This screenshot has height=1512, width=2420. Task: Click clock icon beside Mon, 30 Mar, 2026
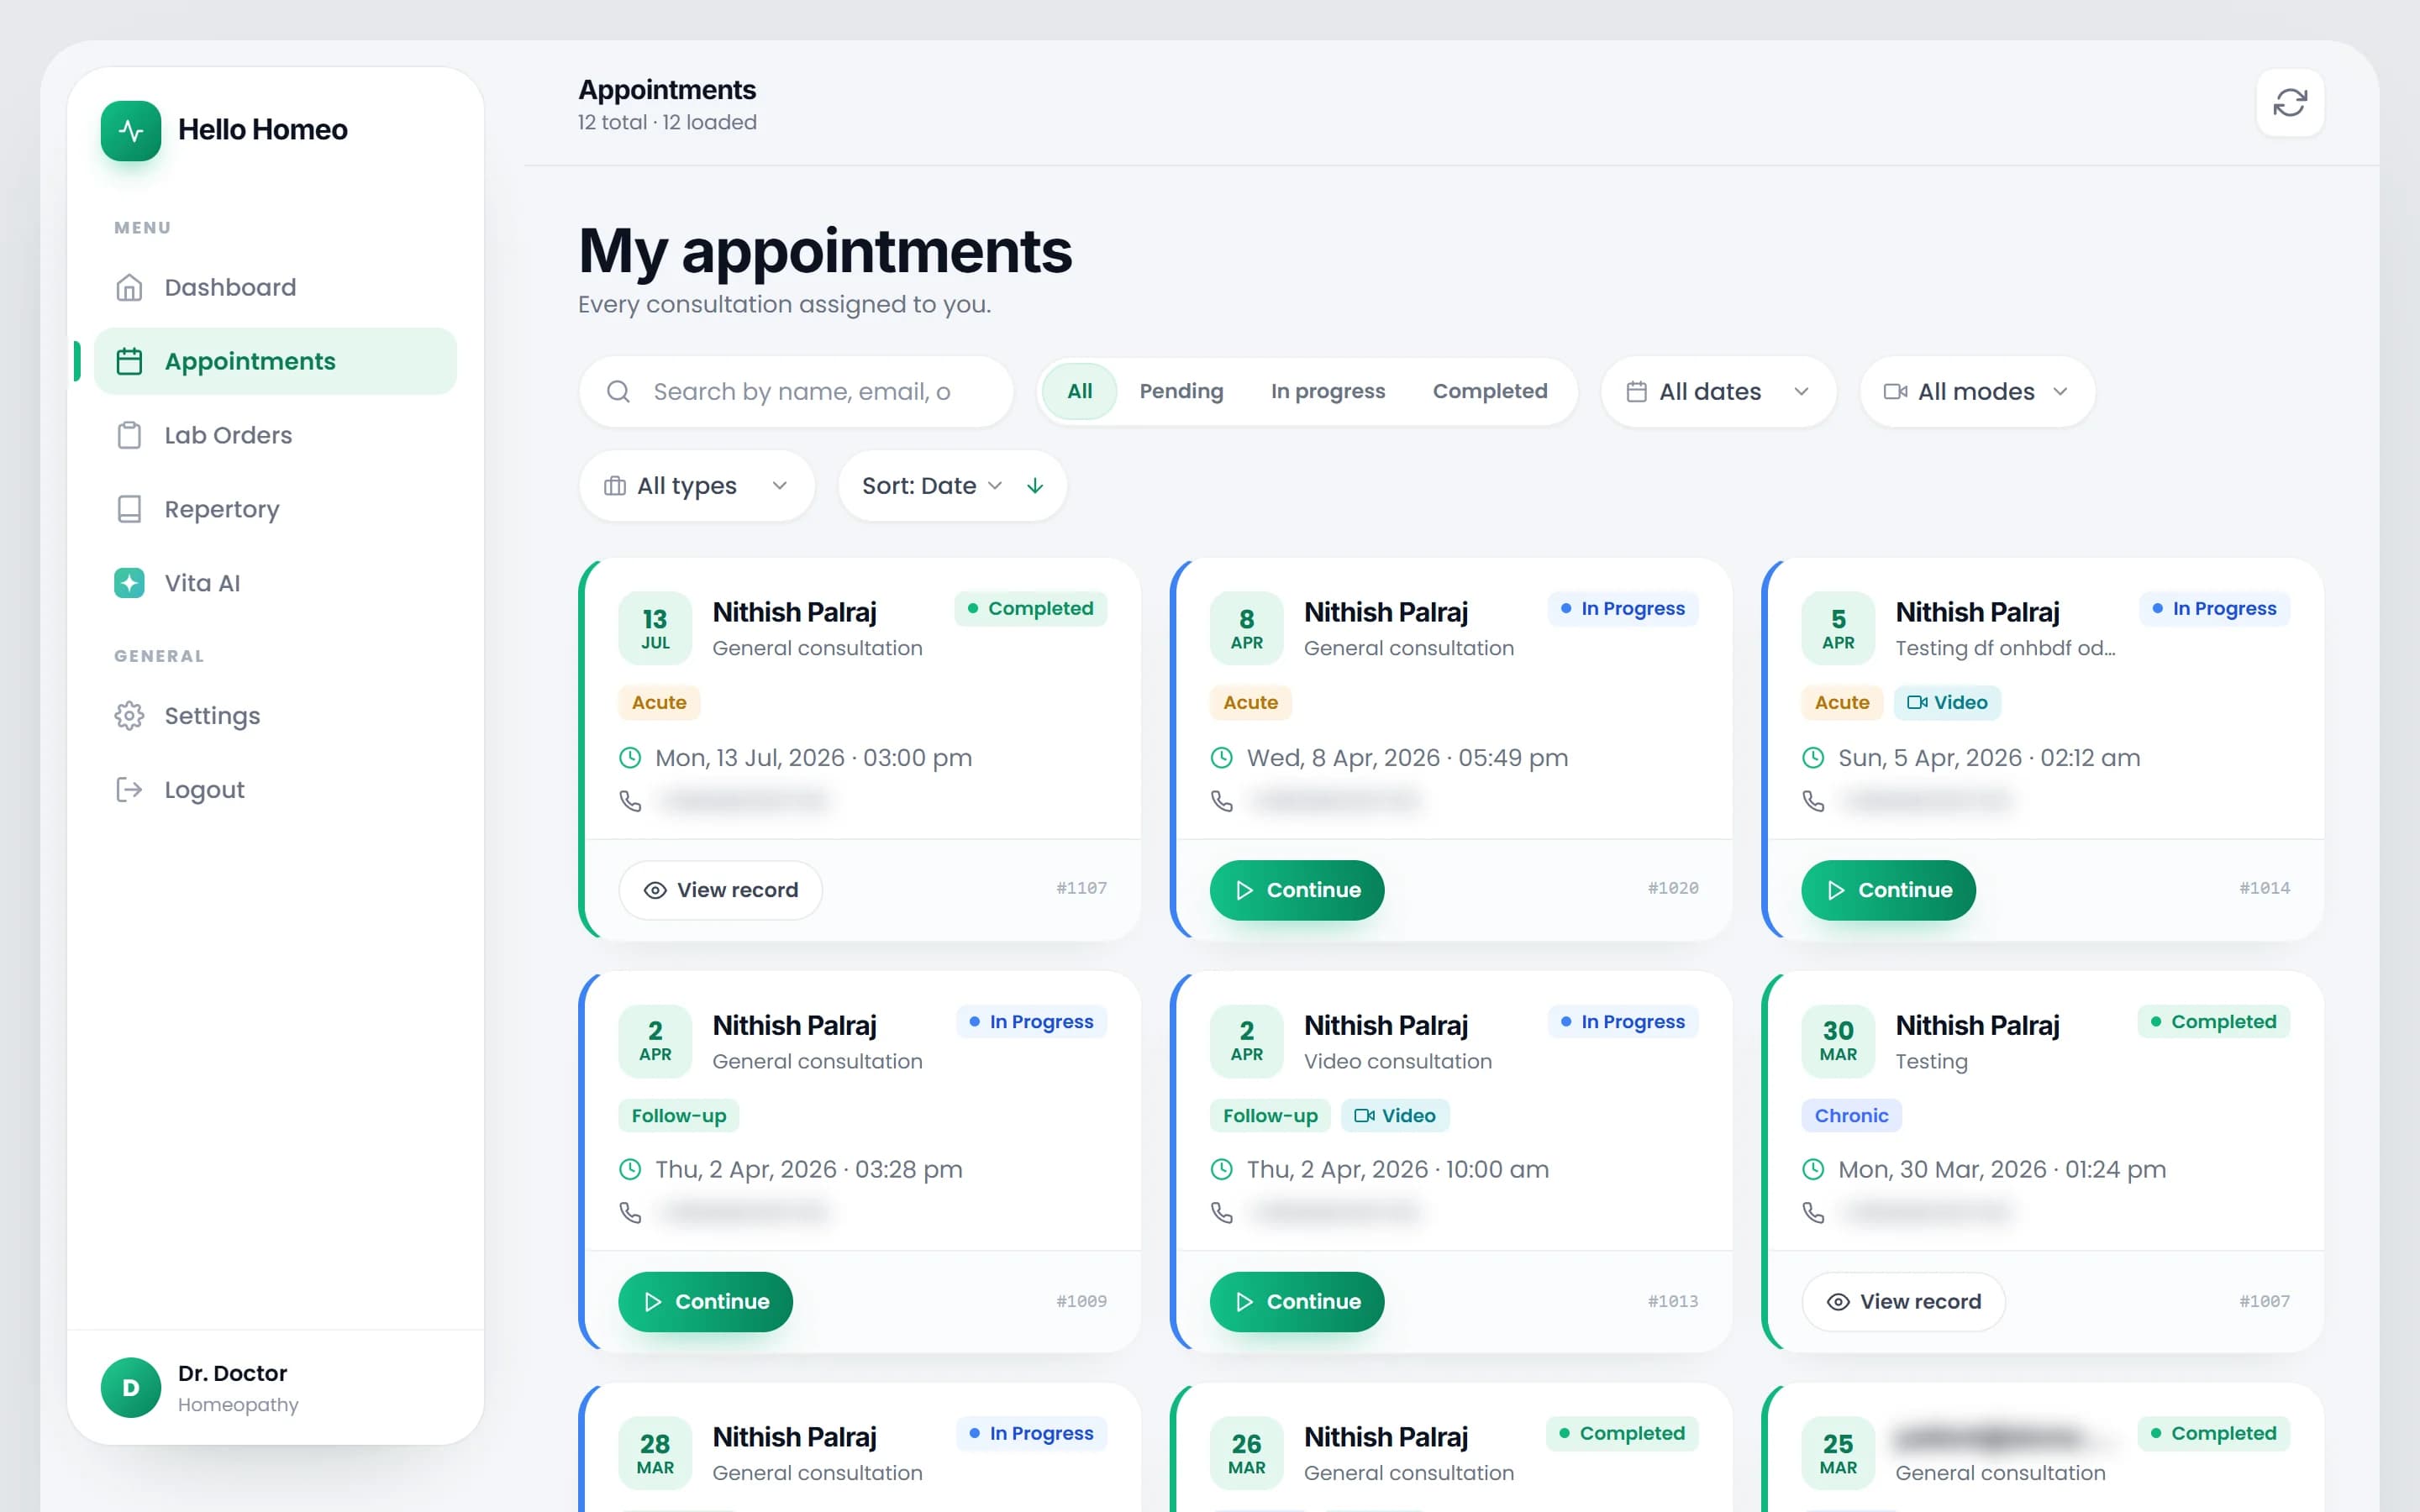[x=1813, y=1169]
